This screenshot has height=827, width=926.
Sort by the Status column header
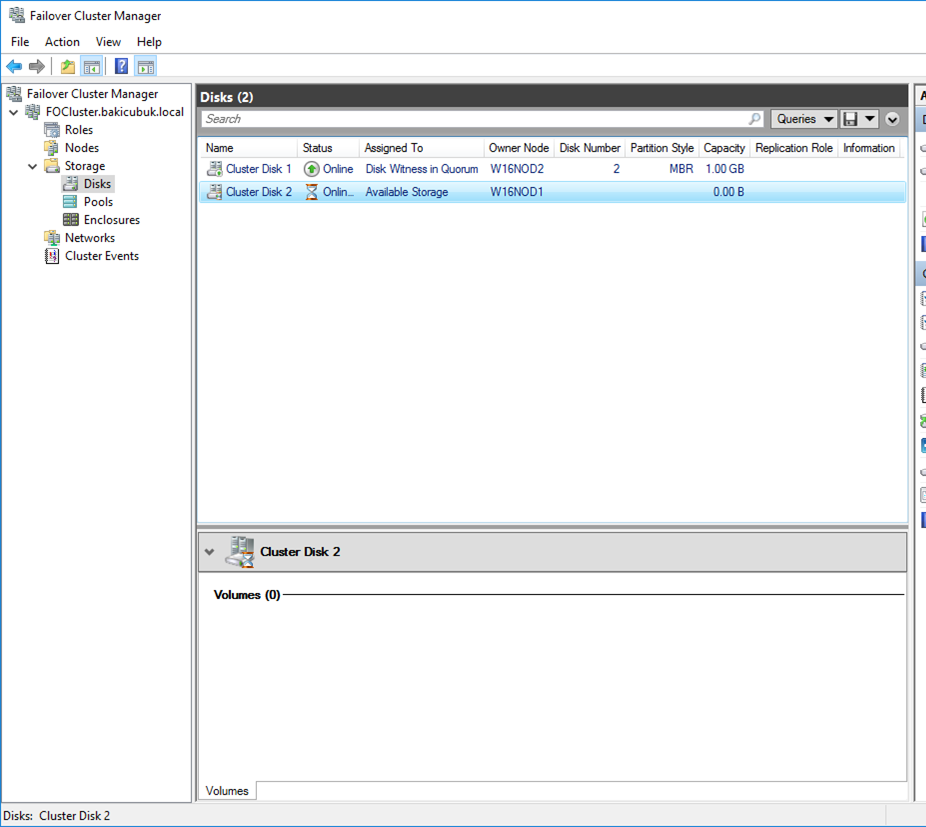coord(328,148)
